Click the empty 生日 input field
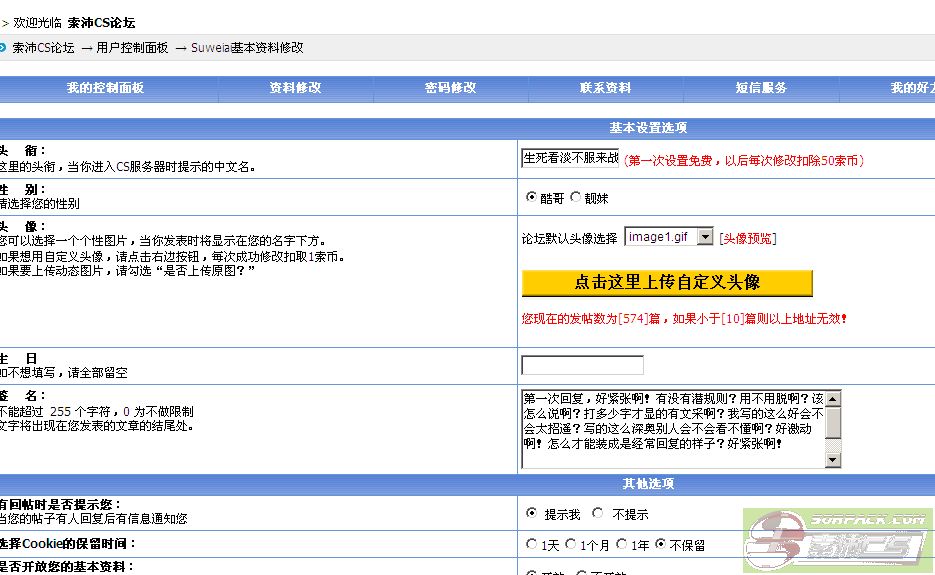The width and height of the screenshot is (935, 575). pyautogui.click(x=582, y=365)
